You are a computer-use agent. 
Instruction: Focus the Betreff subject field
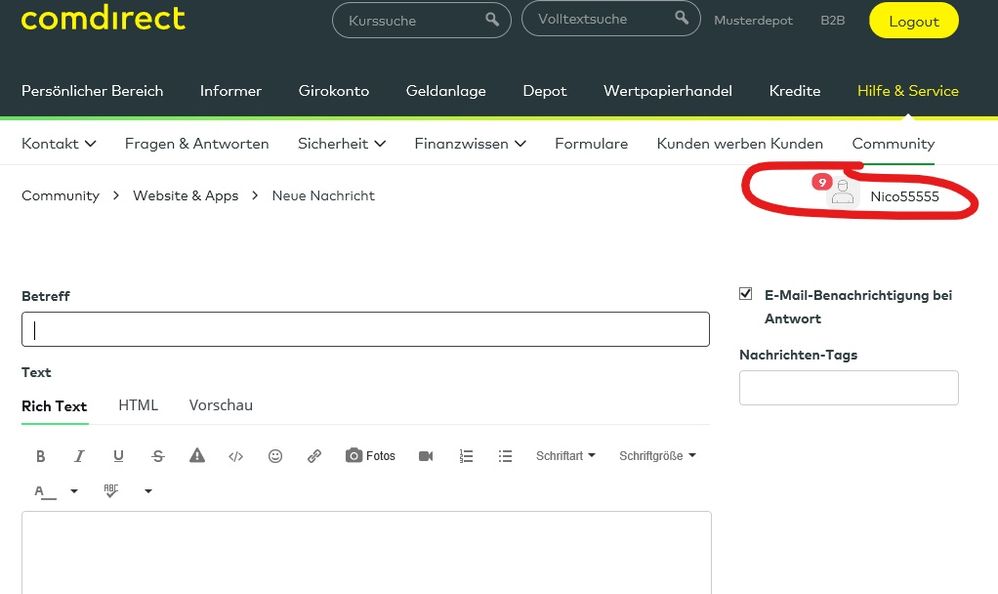pos(365,329)
